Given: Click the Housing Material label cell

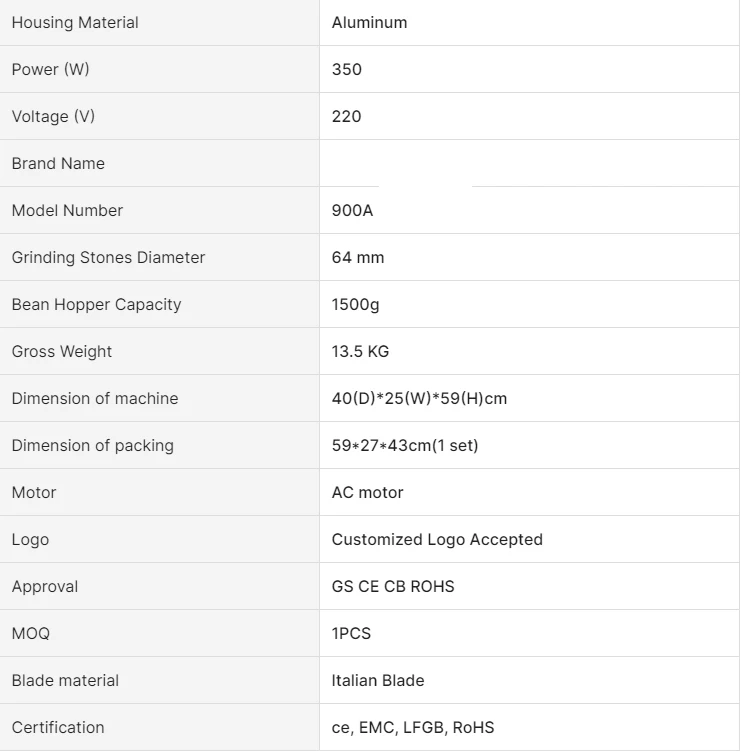Looking at the screenshot, I should coord(75,22).
